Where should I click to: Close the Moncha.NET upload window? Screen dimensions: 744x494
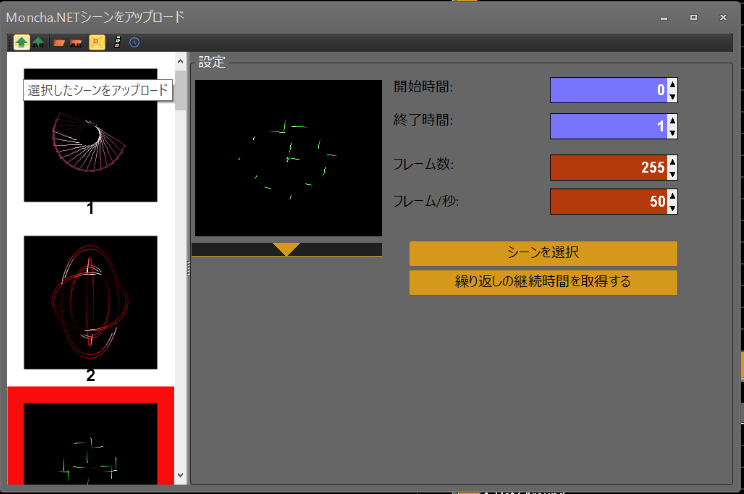click(723, 18)
